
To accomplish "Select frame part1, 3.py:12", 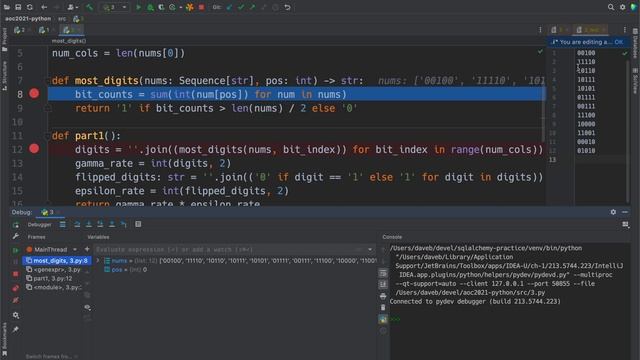I will 50,278.
